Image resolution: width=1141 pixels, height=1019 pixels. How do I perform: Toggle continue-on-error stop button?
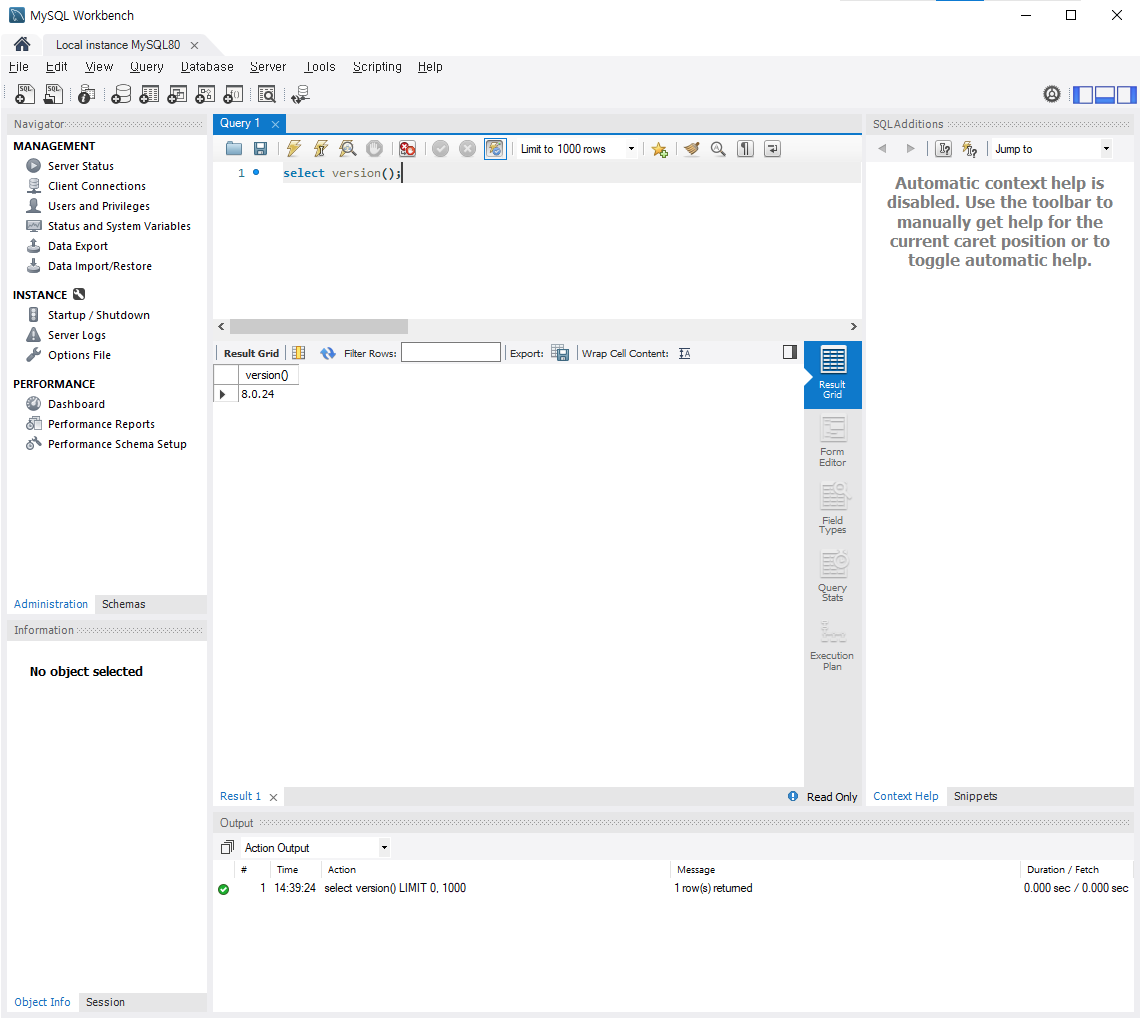point(407,148)
